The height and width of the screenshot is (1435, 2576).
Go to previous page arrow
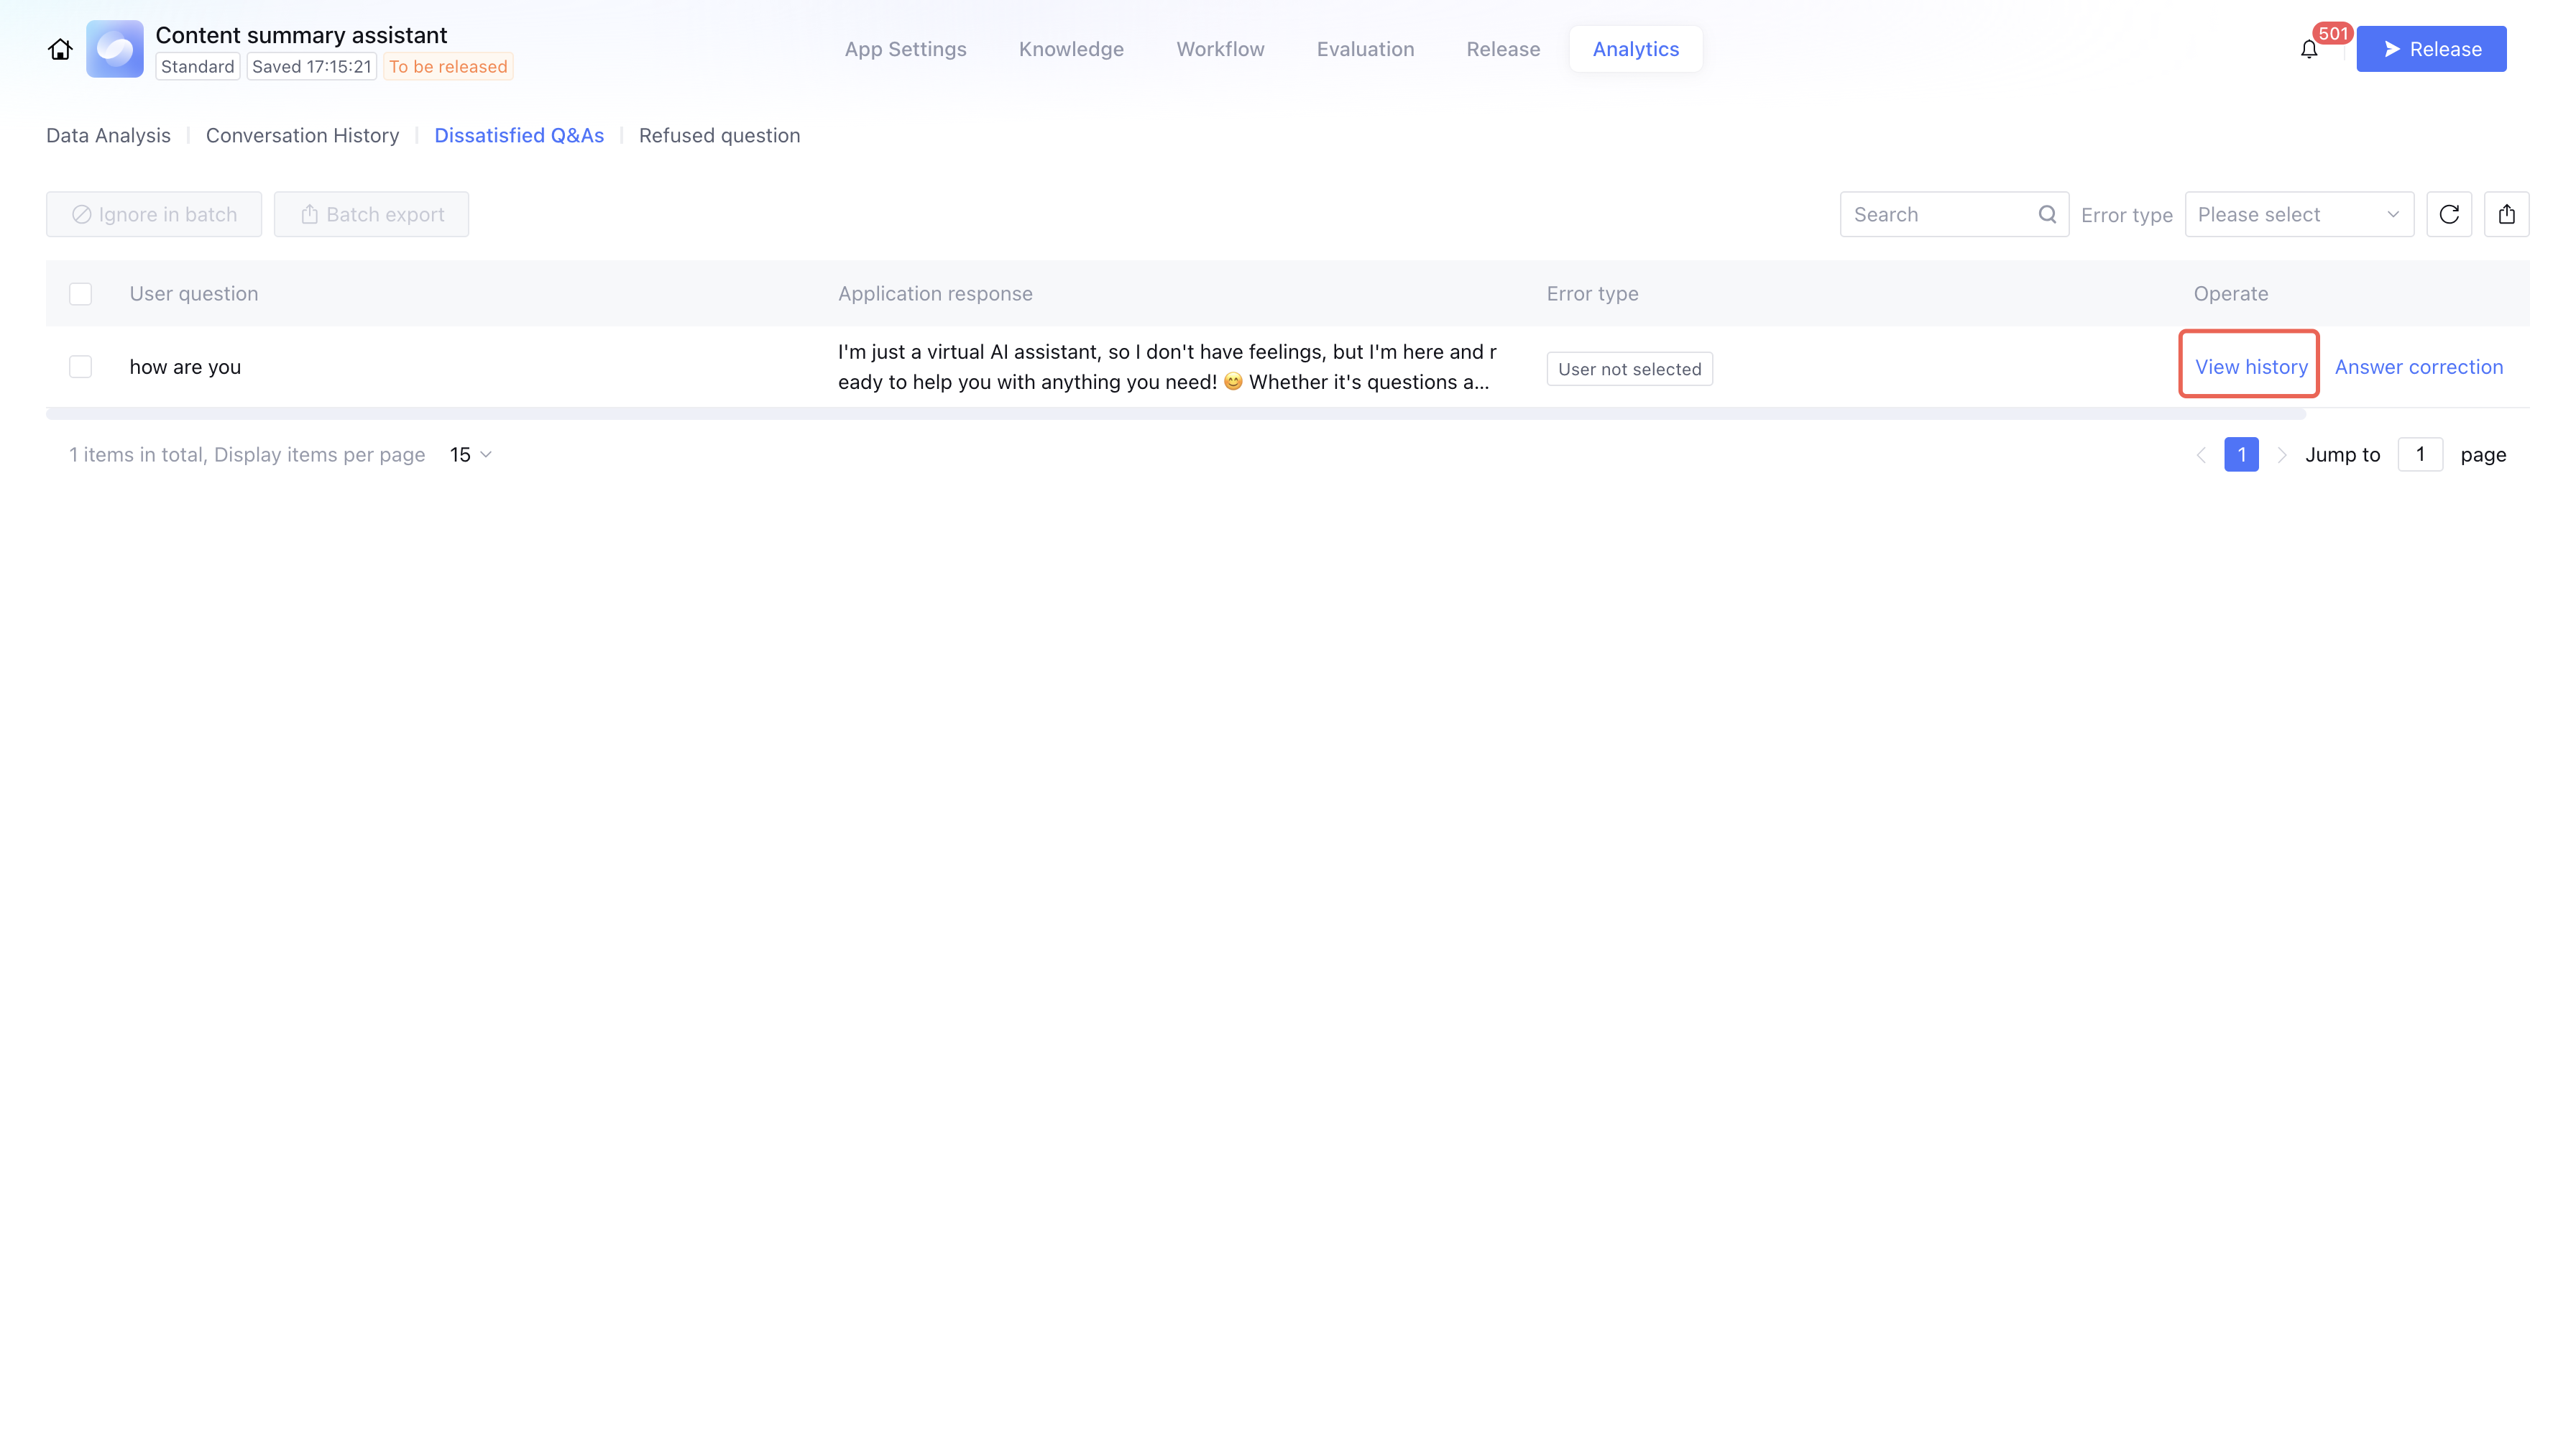[2201, 455]
